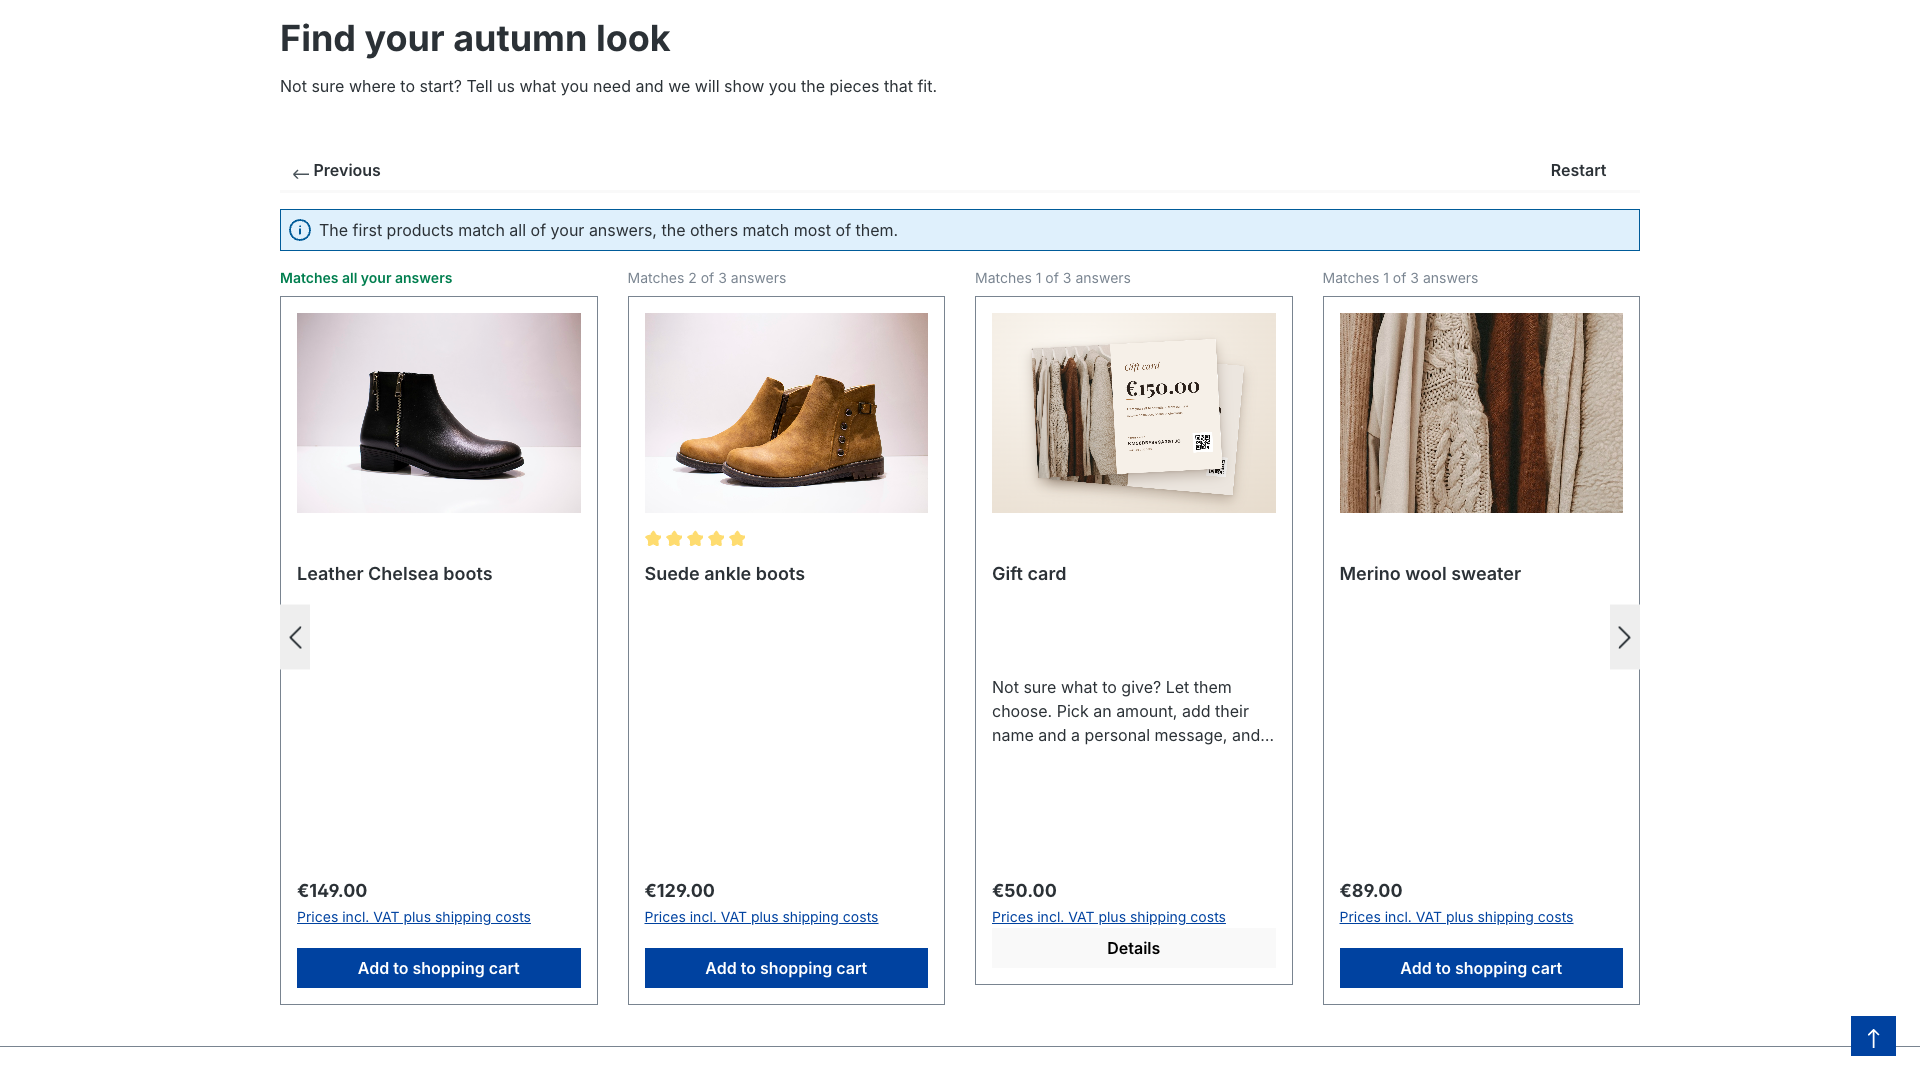Image resolution: width=1920 pixels, height=1080 pixels.
Task: Add Suede ankle boots to shopping cart
Action: [786, 968]
